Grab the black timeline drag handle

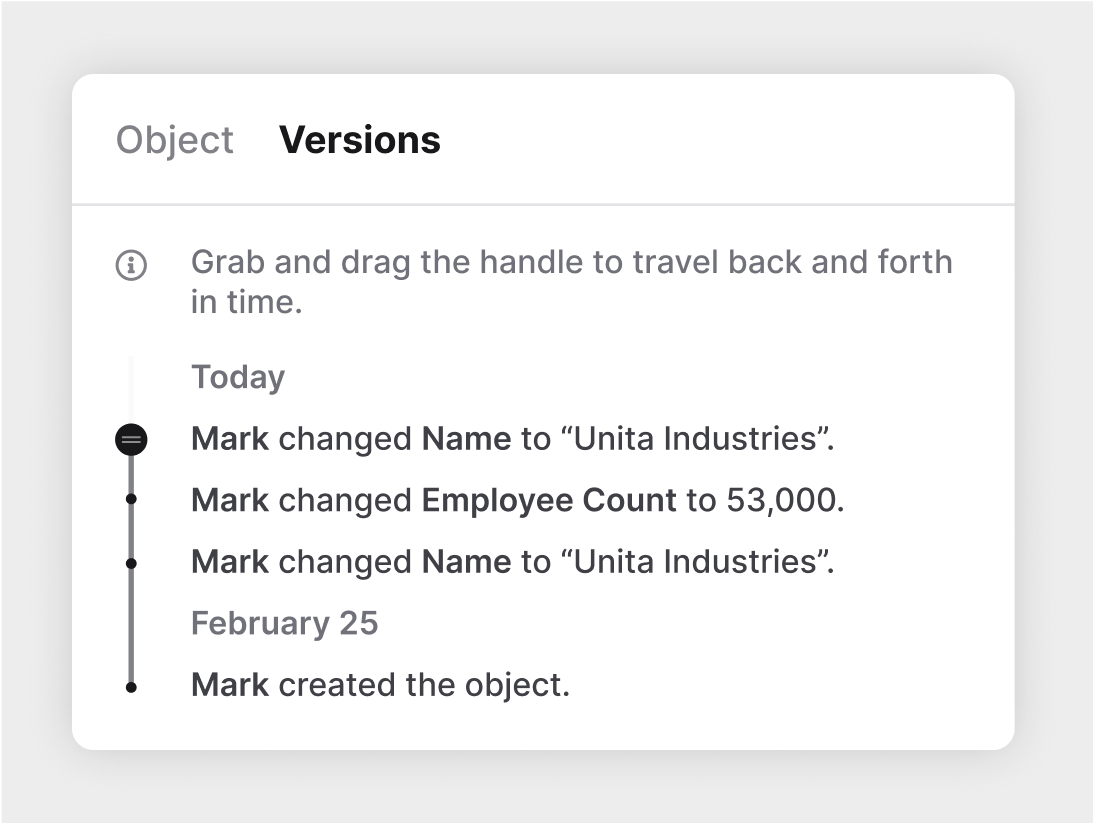(x=131, y=440)
